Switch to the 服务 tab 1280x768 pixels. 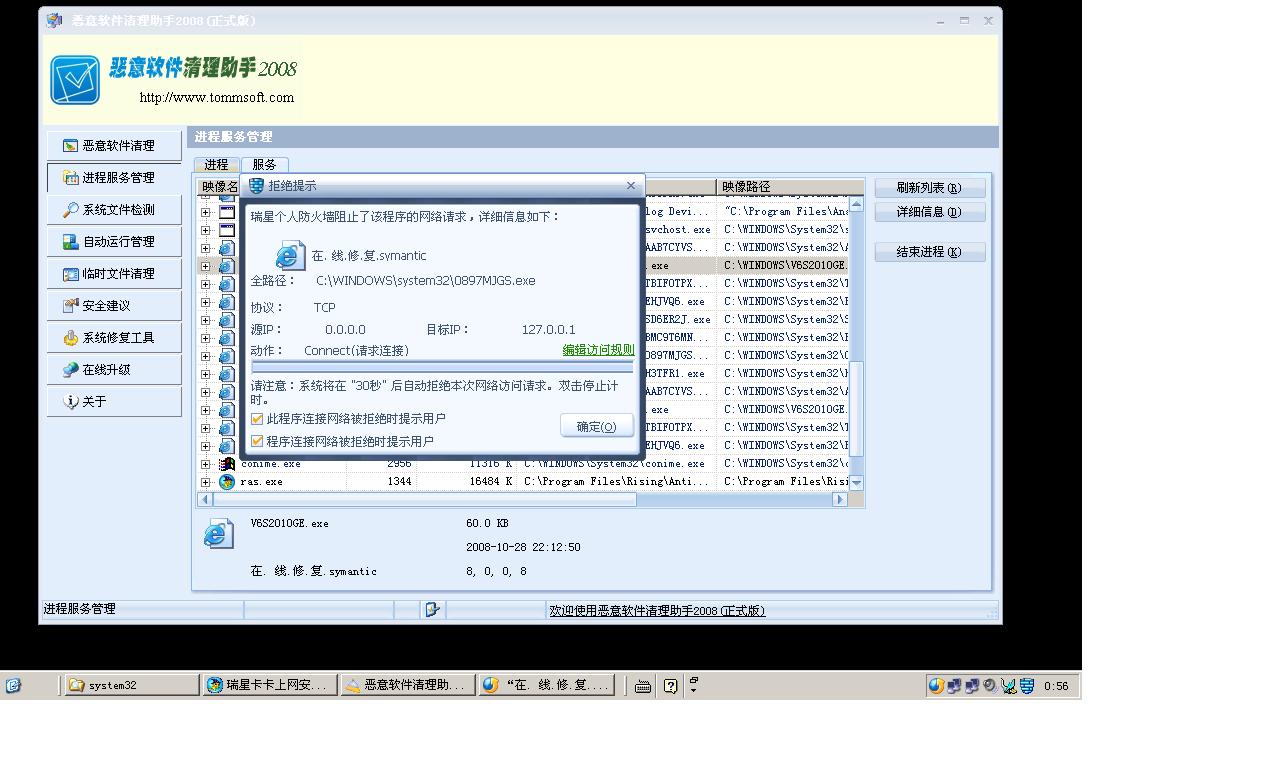(x=264, y=165)
